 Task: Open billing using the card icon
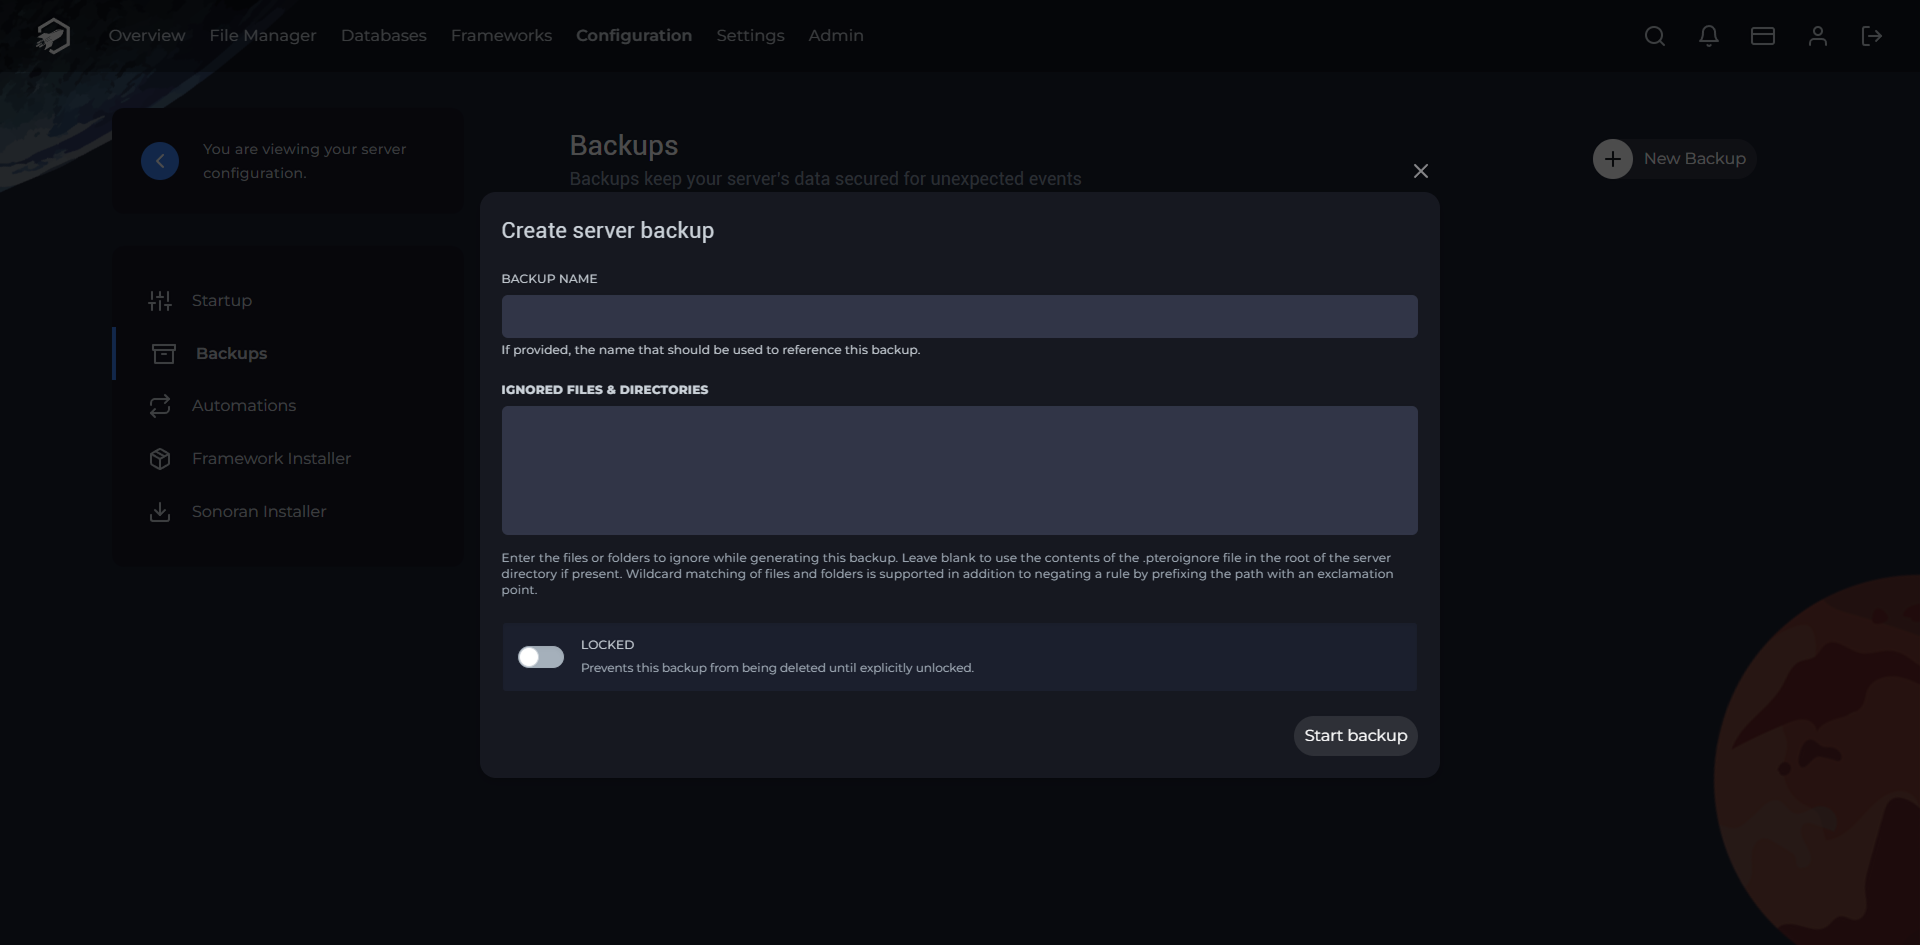pyautogui.click(x=1763, y=36)
